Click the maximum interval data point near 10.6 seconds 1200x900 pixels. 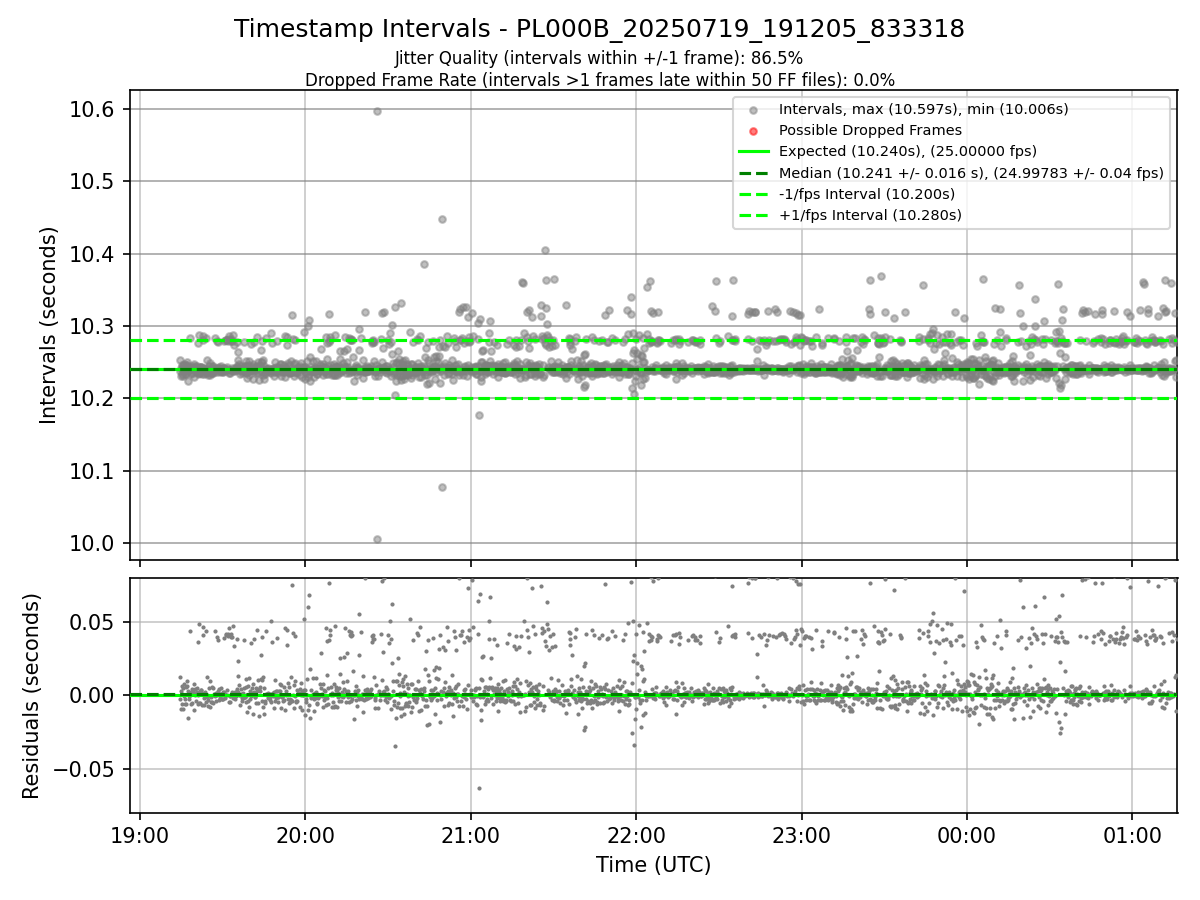tap(377, 111)
